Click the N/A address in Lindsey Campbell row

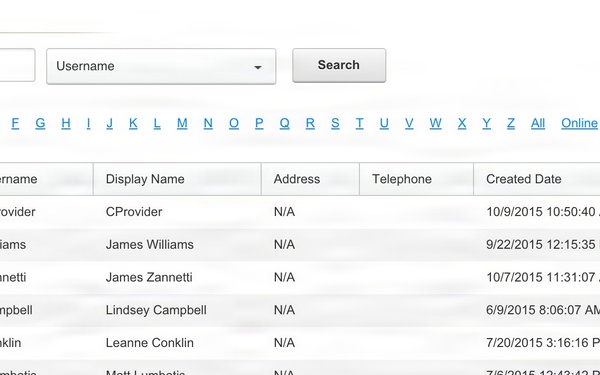point(284,310)
